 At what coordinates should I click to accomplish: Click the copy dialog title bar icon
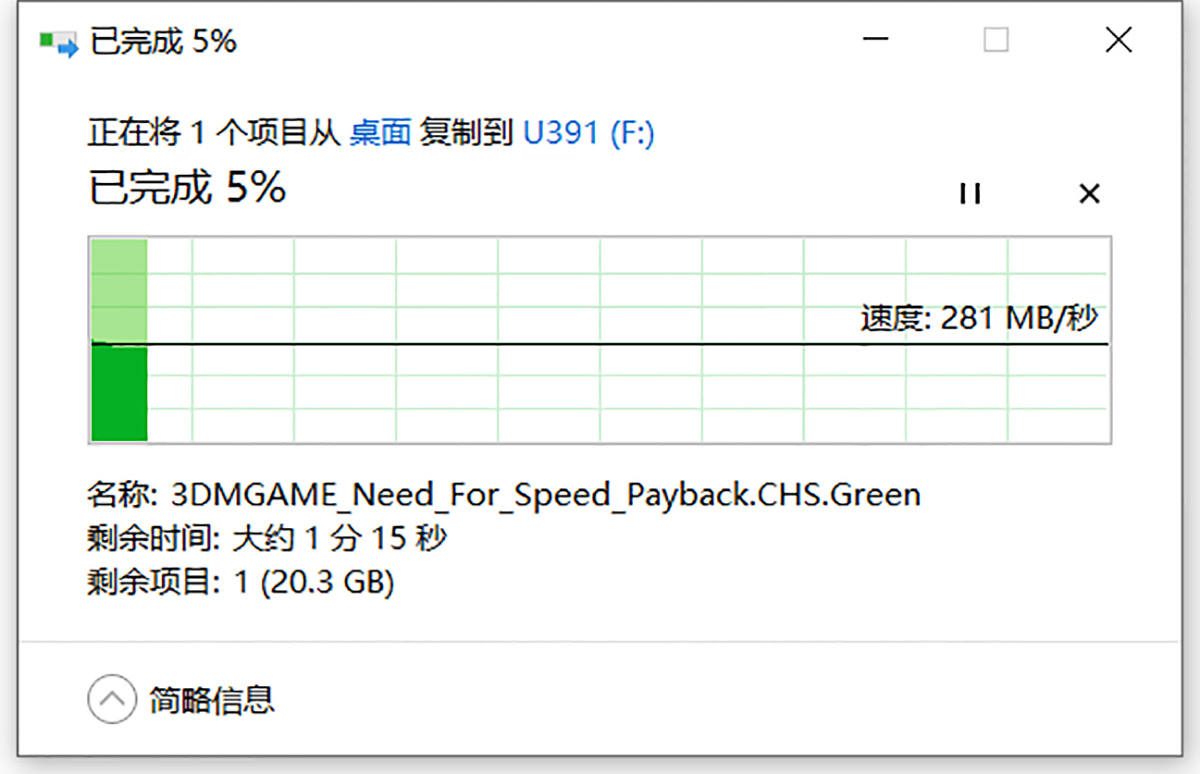pyautogui.click(x=58, y=43)
